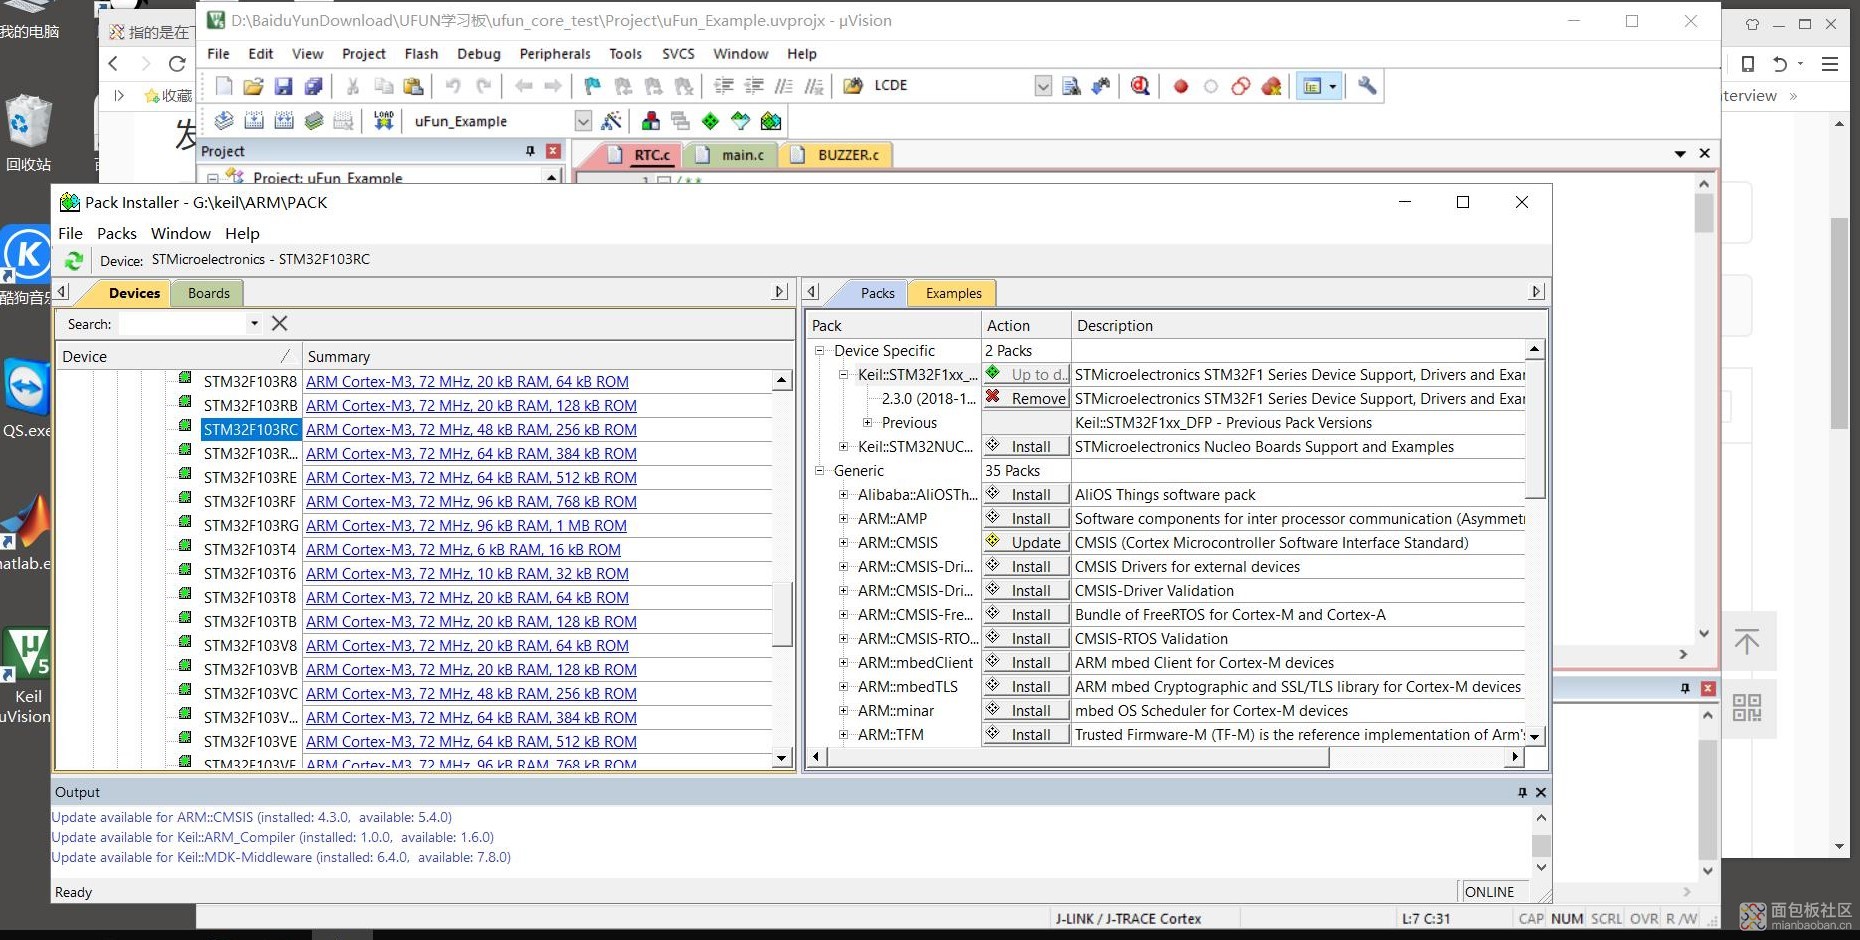This screenshot has height=940, width=1860.
Task: Collapse the Generic packs tree node
Action: click(x=820, y=471)
